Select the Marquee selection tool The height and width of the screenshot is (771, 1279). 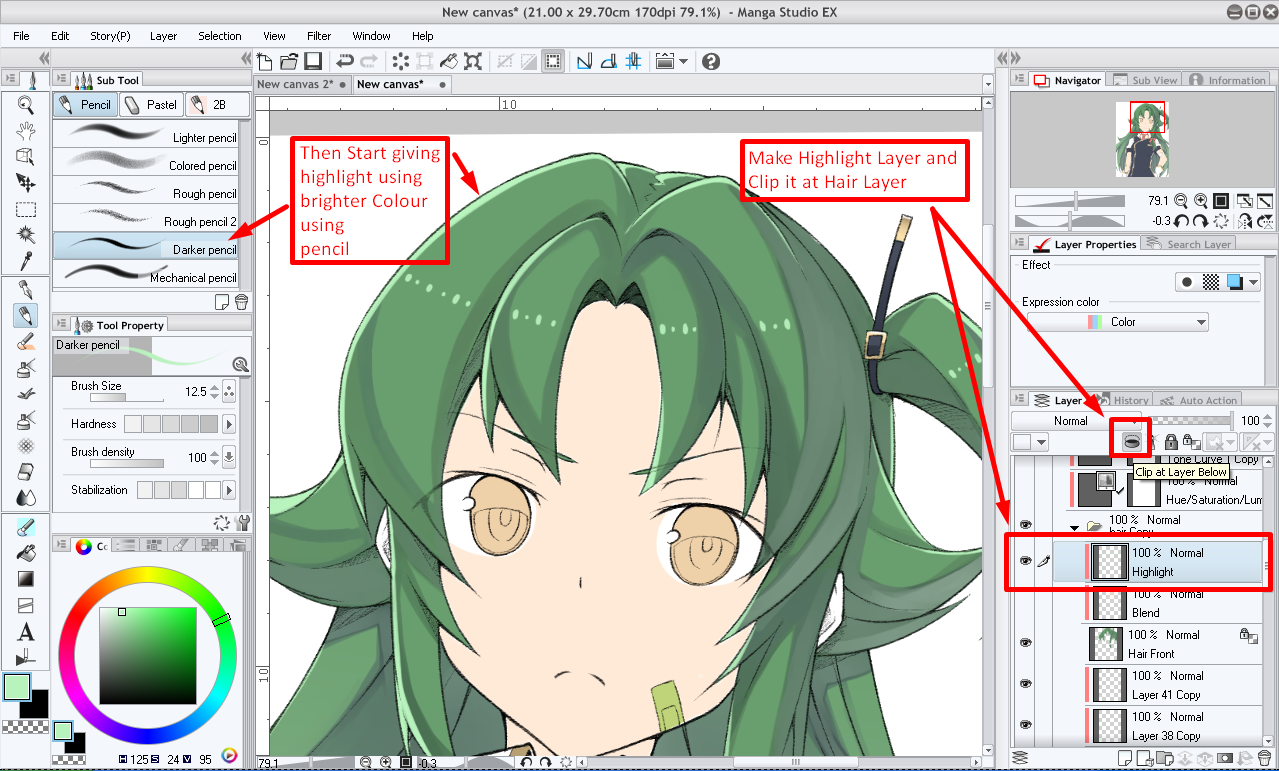tap(25, 207)
